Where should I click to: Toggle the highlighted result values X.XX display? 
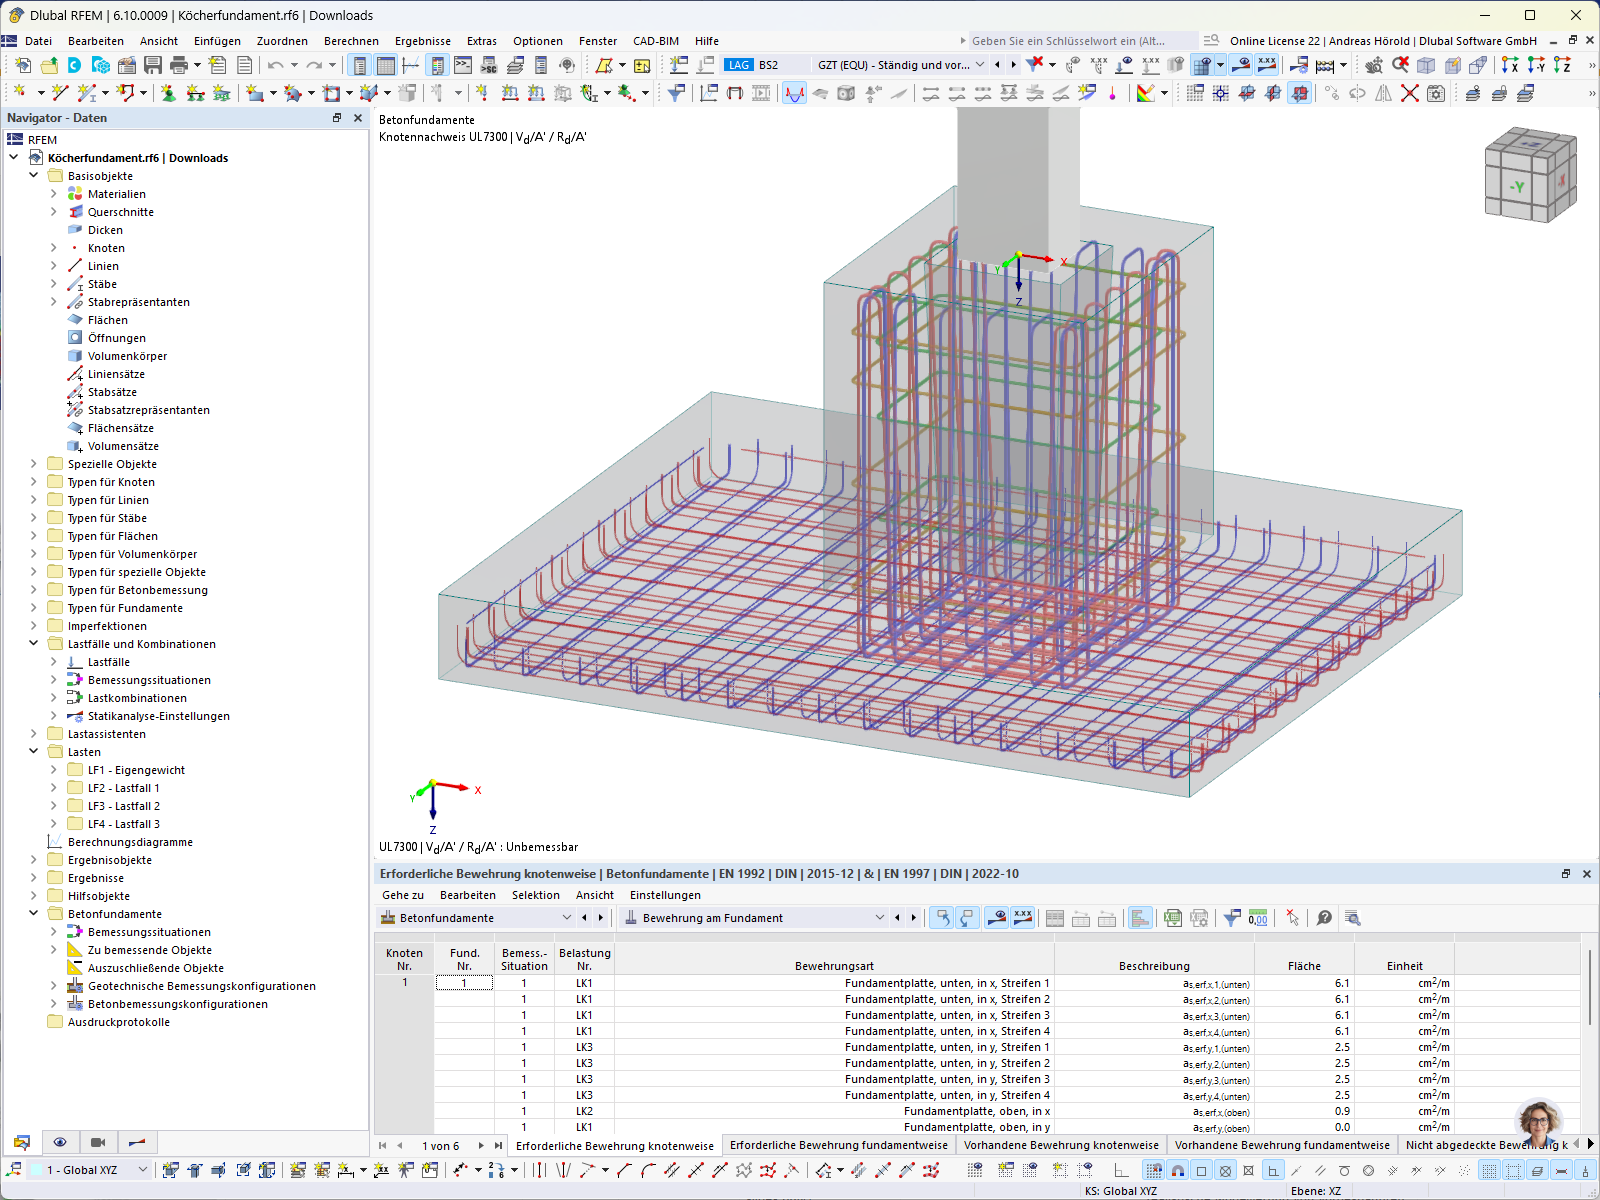click(1266, 66)
